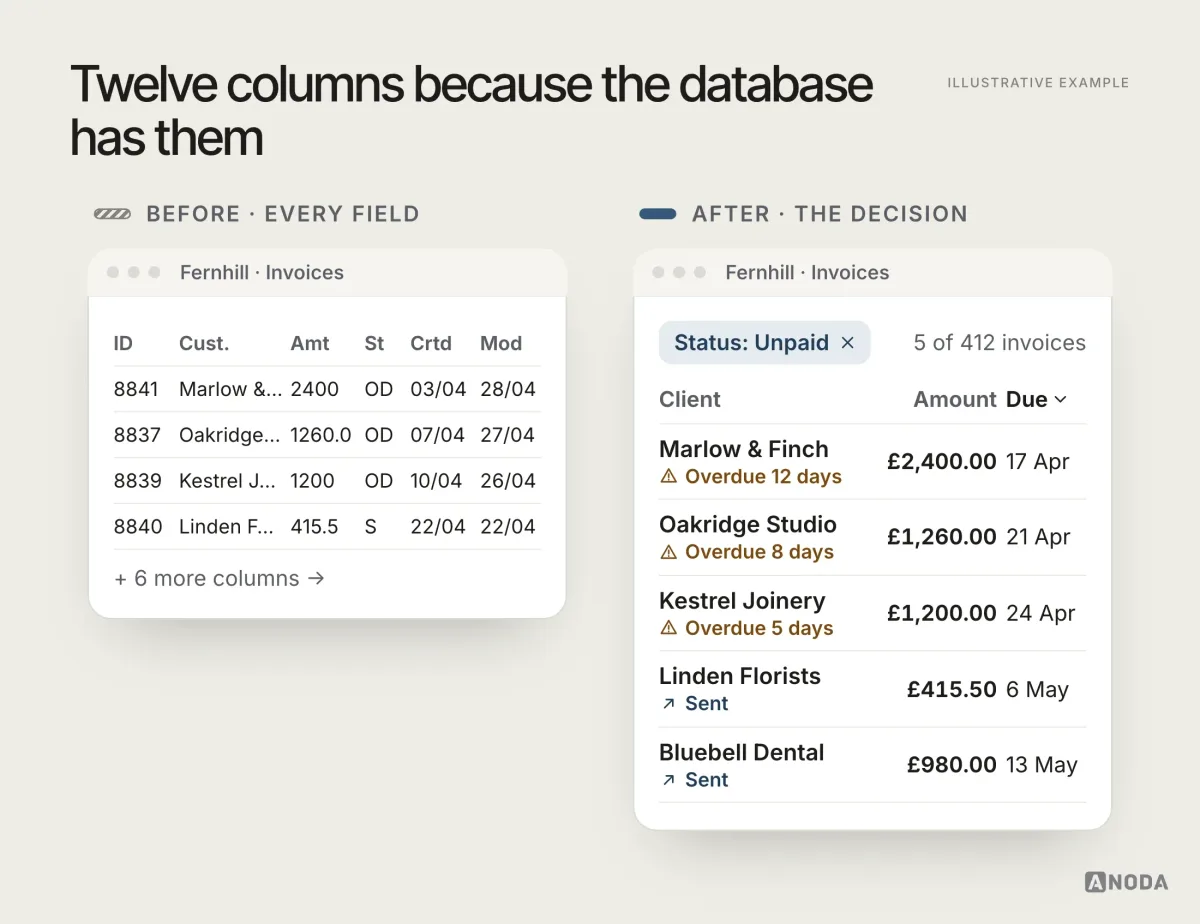The width and height of the screenshot is (1200, 924).
Task: Click sent arrow icon under Bluebell Dental
Action: click(669, 780)
